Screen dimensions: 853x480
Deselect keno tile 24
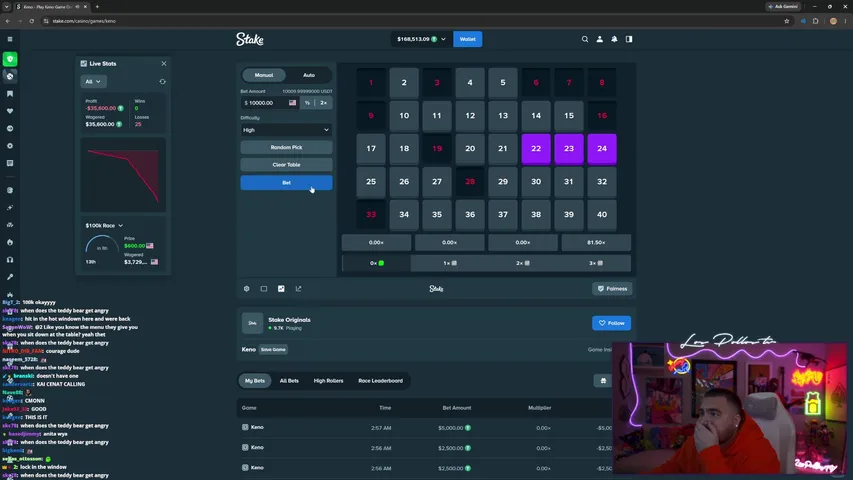[x=602, y=149]
